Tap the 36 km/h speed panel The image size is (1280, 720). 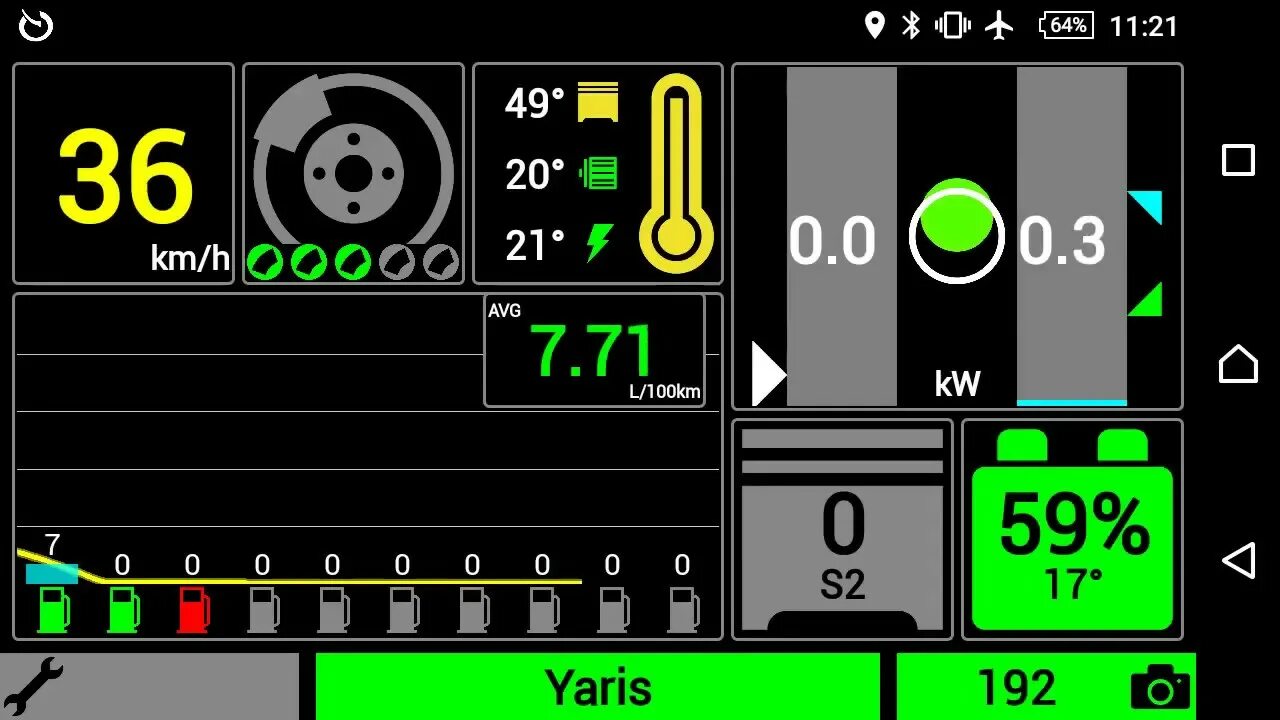[x=124, y=174]
